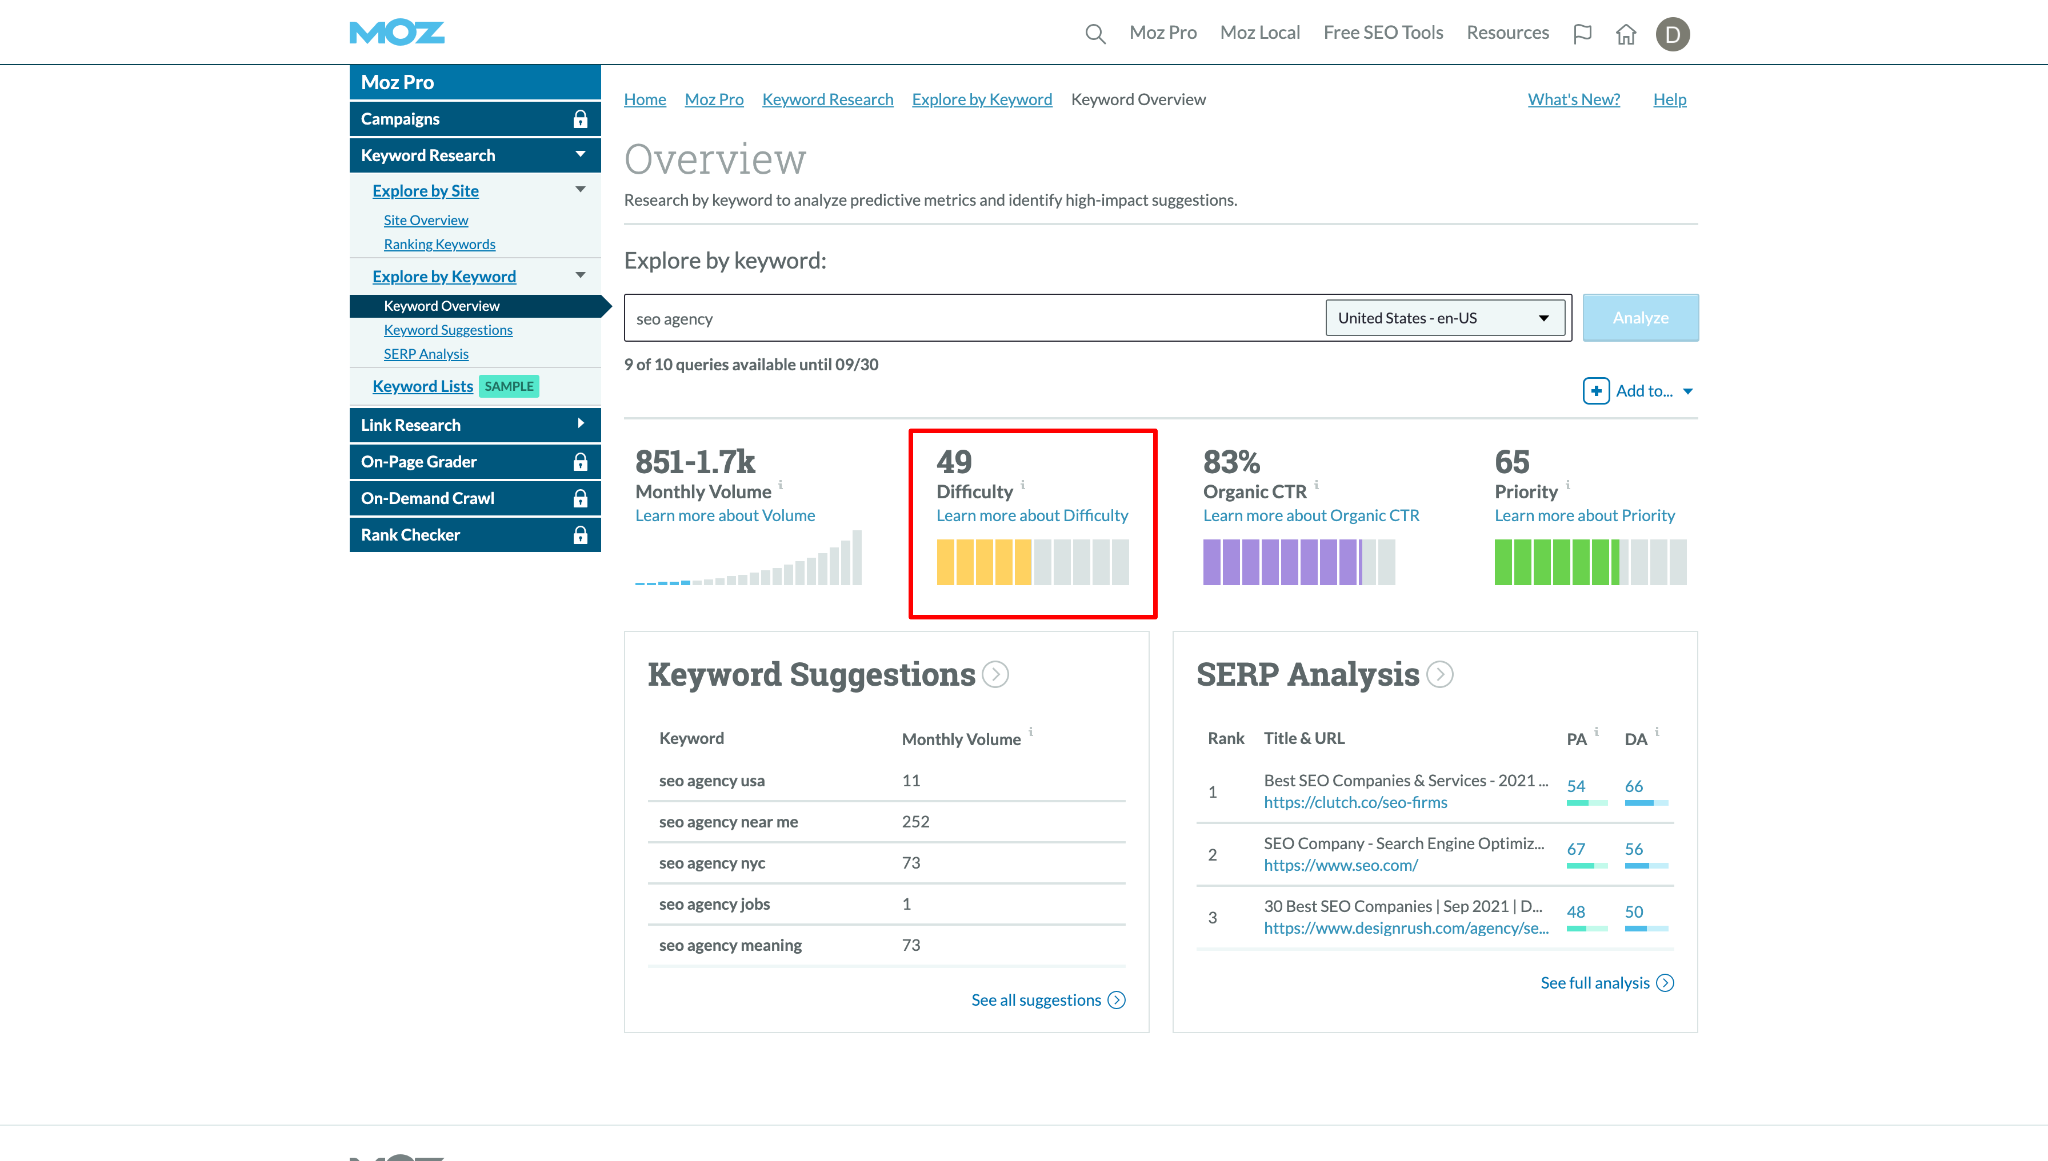
Task: Open the search magnifier icon
Action: (1095, 34)
